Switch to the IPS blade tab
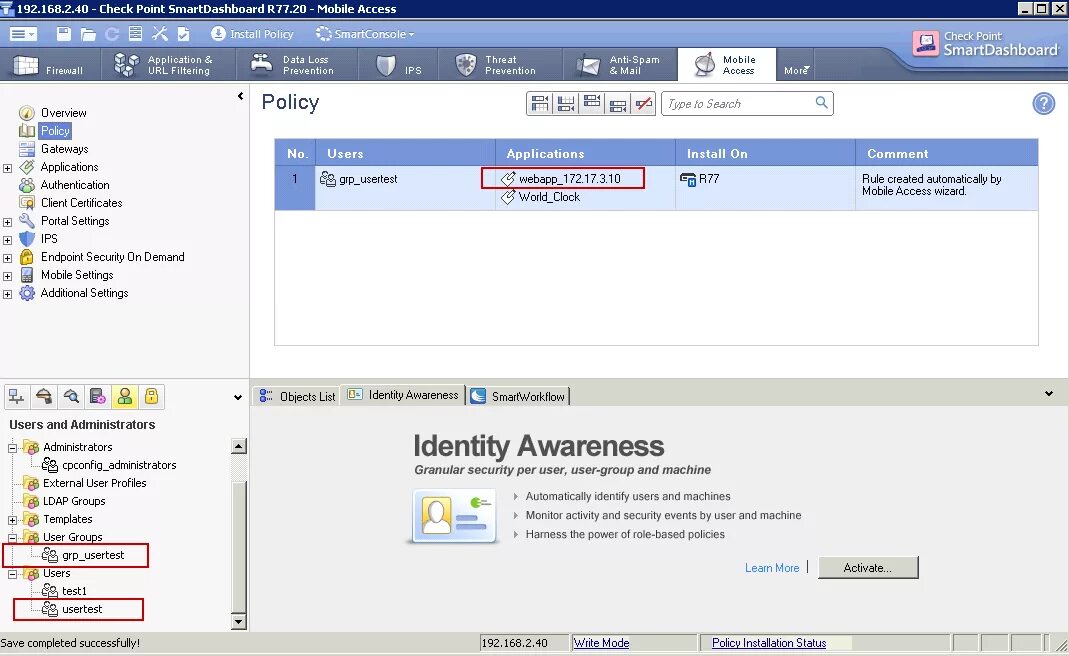 [397, 65]
